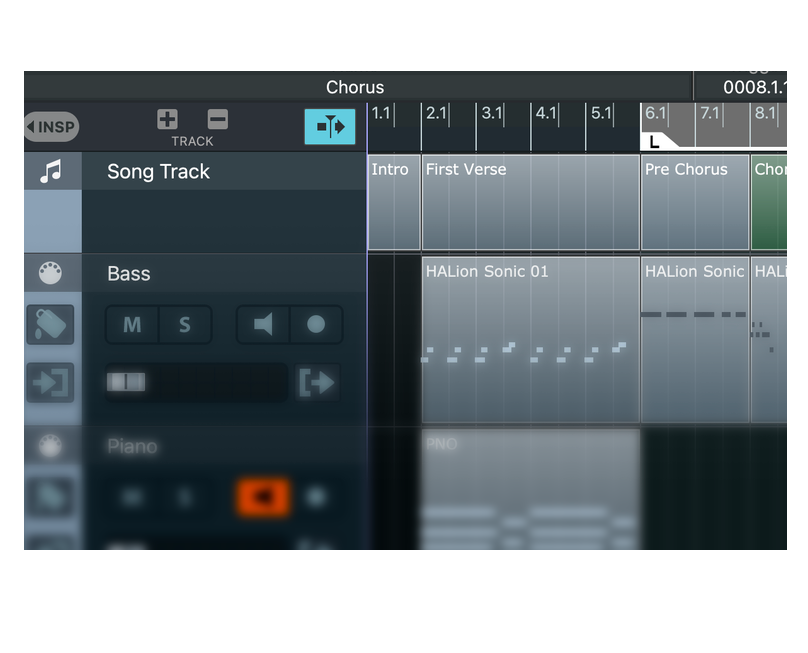Disable the orange monitor button on Piano
The height and width of the screenshot is (653, 808).
263,495
